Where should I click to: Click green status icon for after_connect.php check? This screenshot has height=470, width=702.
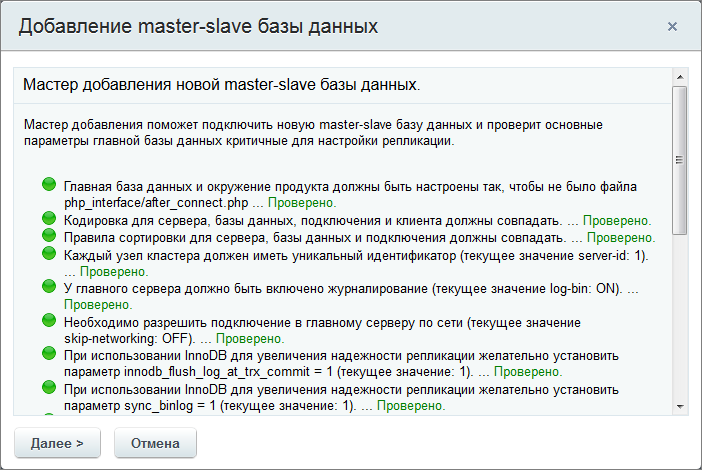coord(49,184)
